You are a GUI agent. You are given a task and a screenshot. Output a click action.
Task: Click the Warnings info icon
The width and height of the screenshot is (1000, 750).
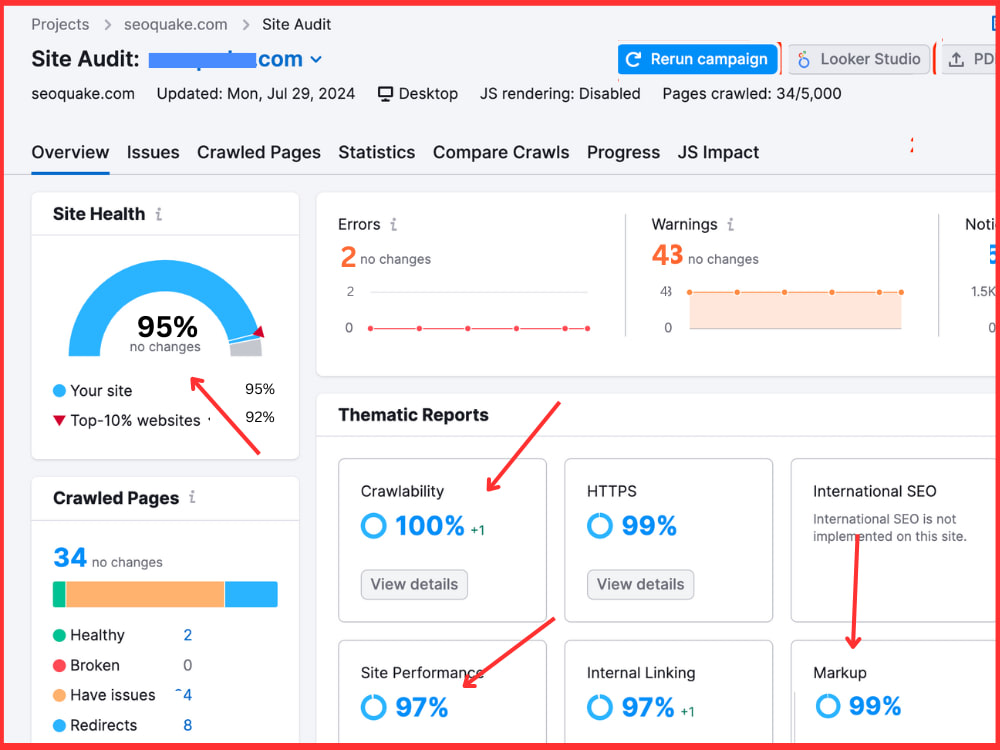pyautogui.click(x=730, y=224)
